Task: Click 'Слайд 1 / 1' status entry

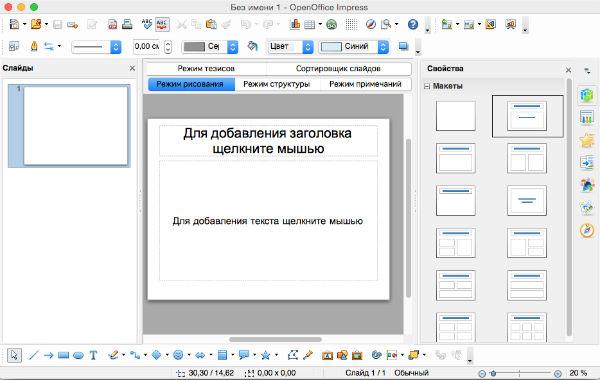Action: point(365,373)
